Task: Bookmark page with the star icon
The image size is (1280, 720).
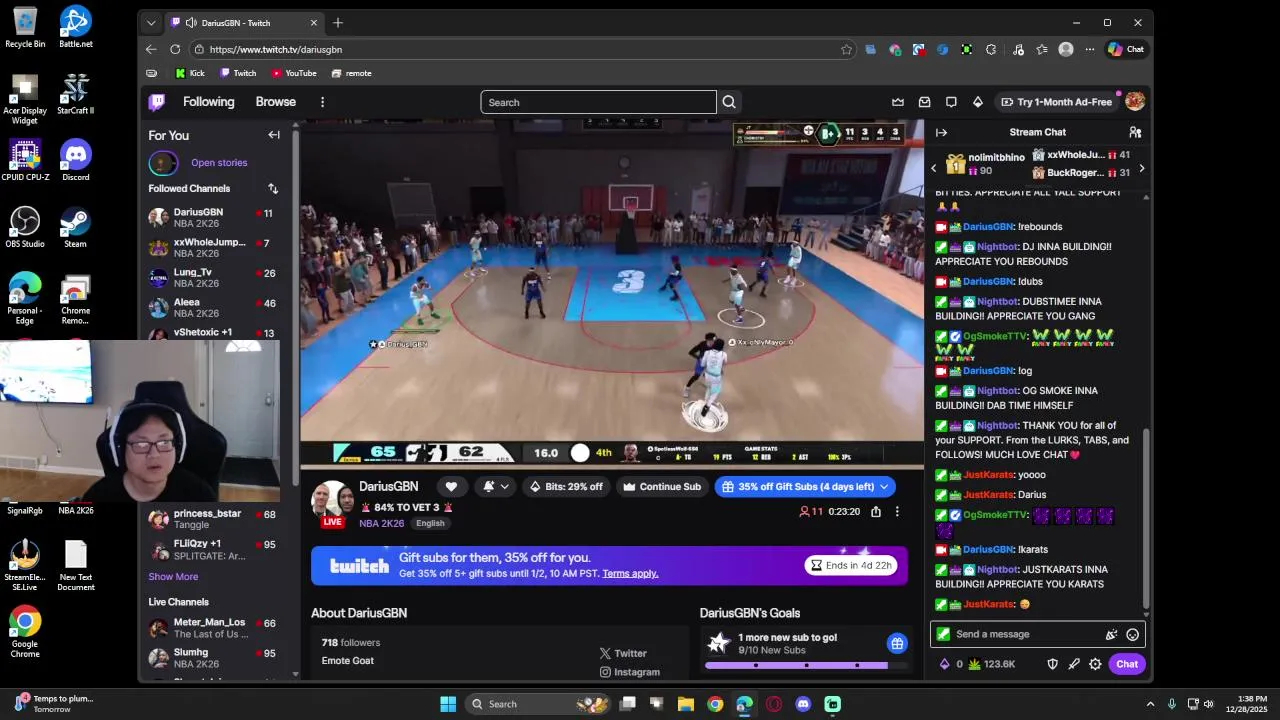Action: pos(846,49)
